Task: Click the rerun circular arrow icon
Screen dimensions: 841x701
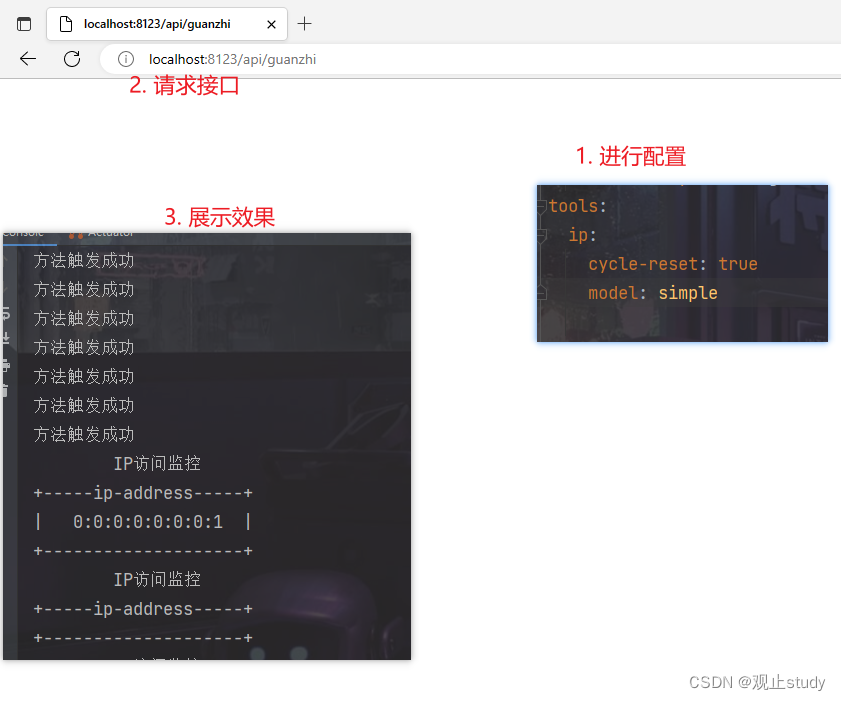Action: pyautogui.click(x=5, y=314)
